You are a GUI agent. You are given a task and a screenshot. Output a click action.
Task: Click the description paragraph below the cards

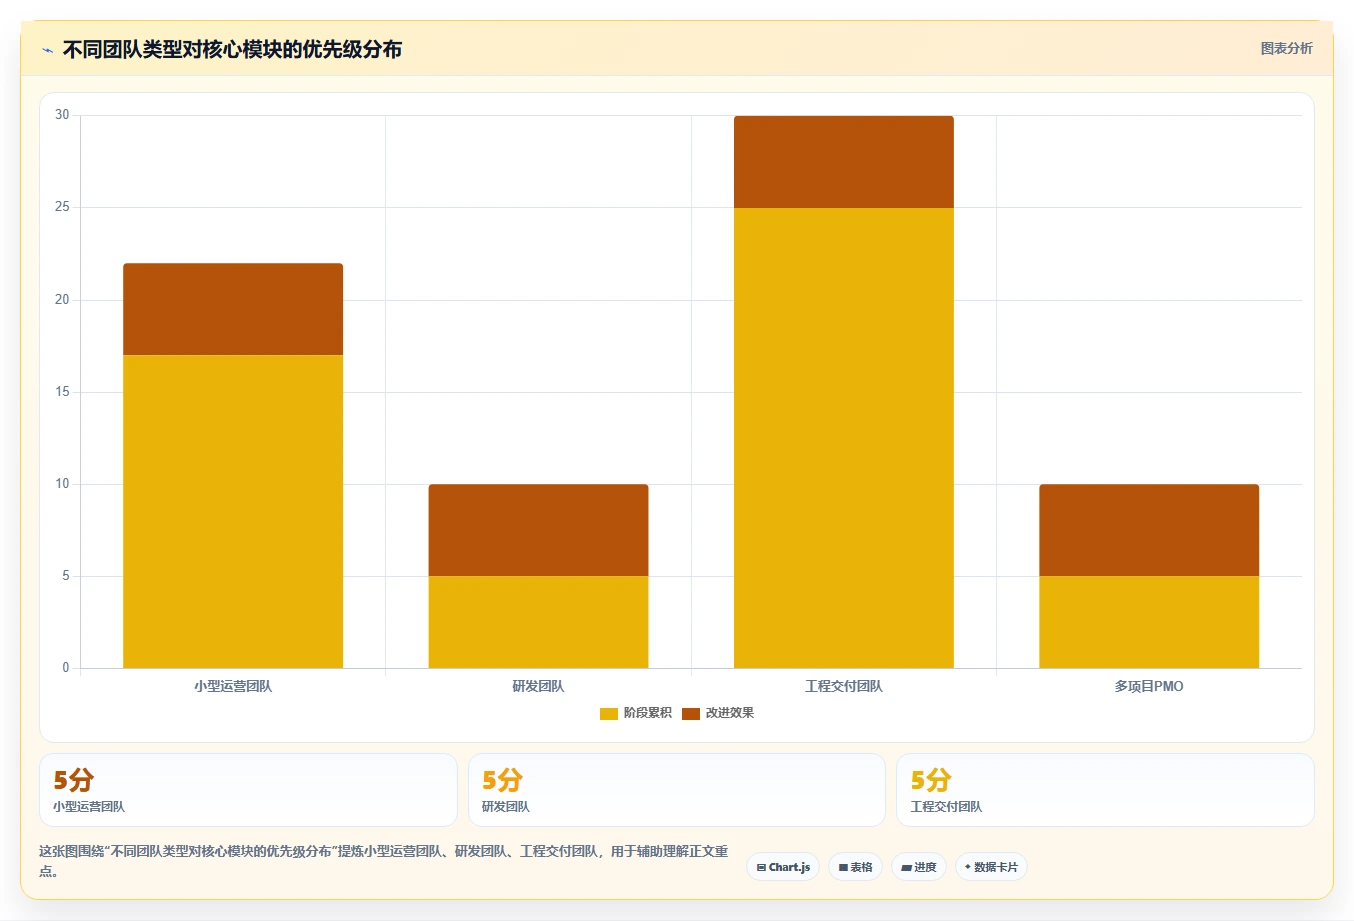(x=384, y=861)
